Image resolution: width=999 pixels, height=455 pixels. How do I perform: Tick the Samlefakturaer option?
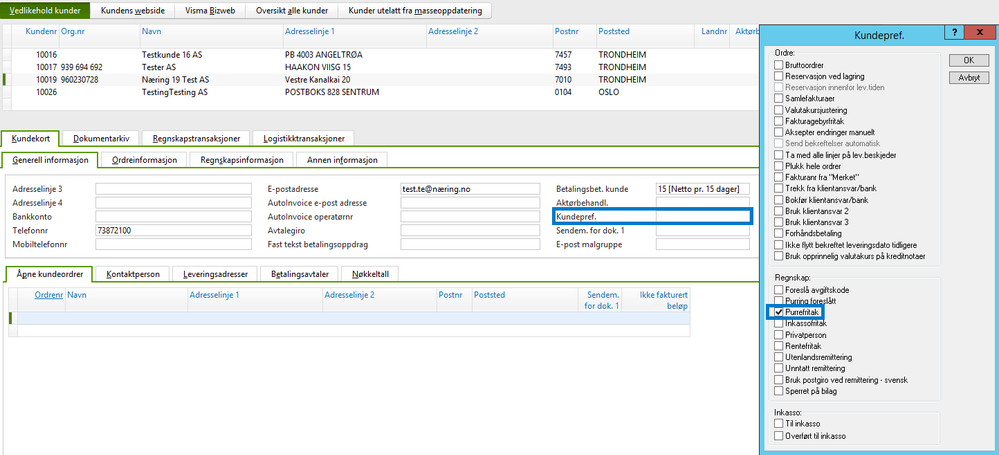pos(779,99)
